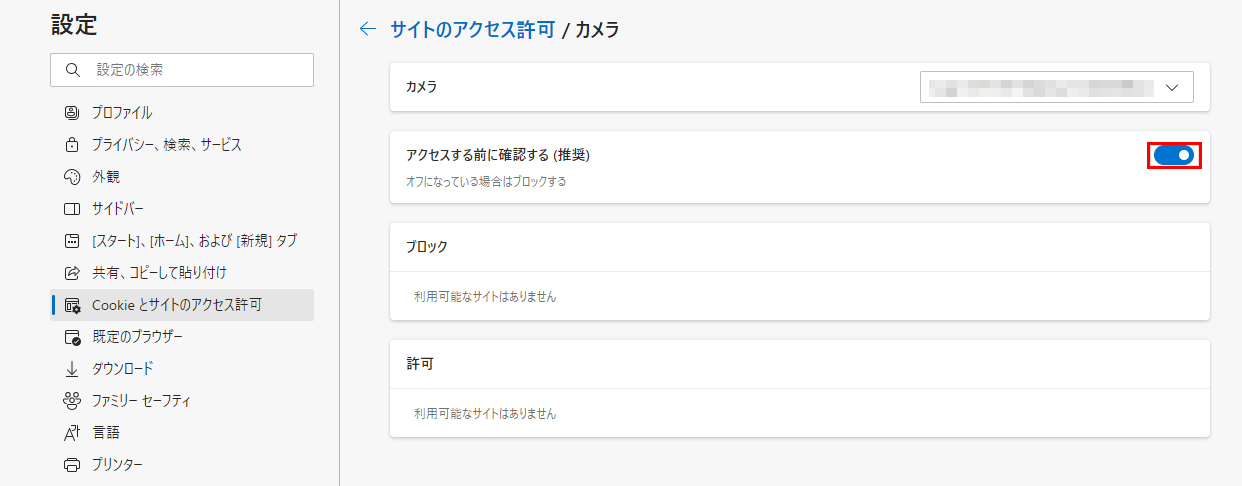This screenshot has height=486, width=1242.
Task: Select Cookie とサイトのアクセス許可 menu item
Action: coord(182,305)
